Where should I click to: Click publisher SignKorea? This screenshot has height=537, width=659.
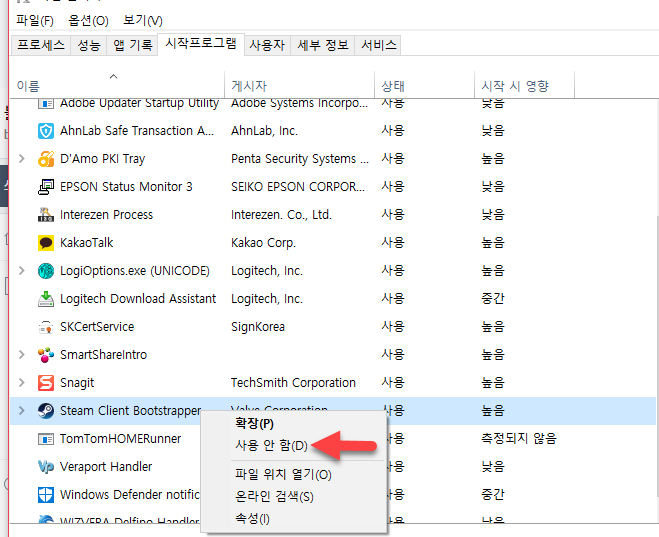(x=258, y=327)
